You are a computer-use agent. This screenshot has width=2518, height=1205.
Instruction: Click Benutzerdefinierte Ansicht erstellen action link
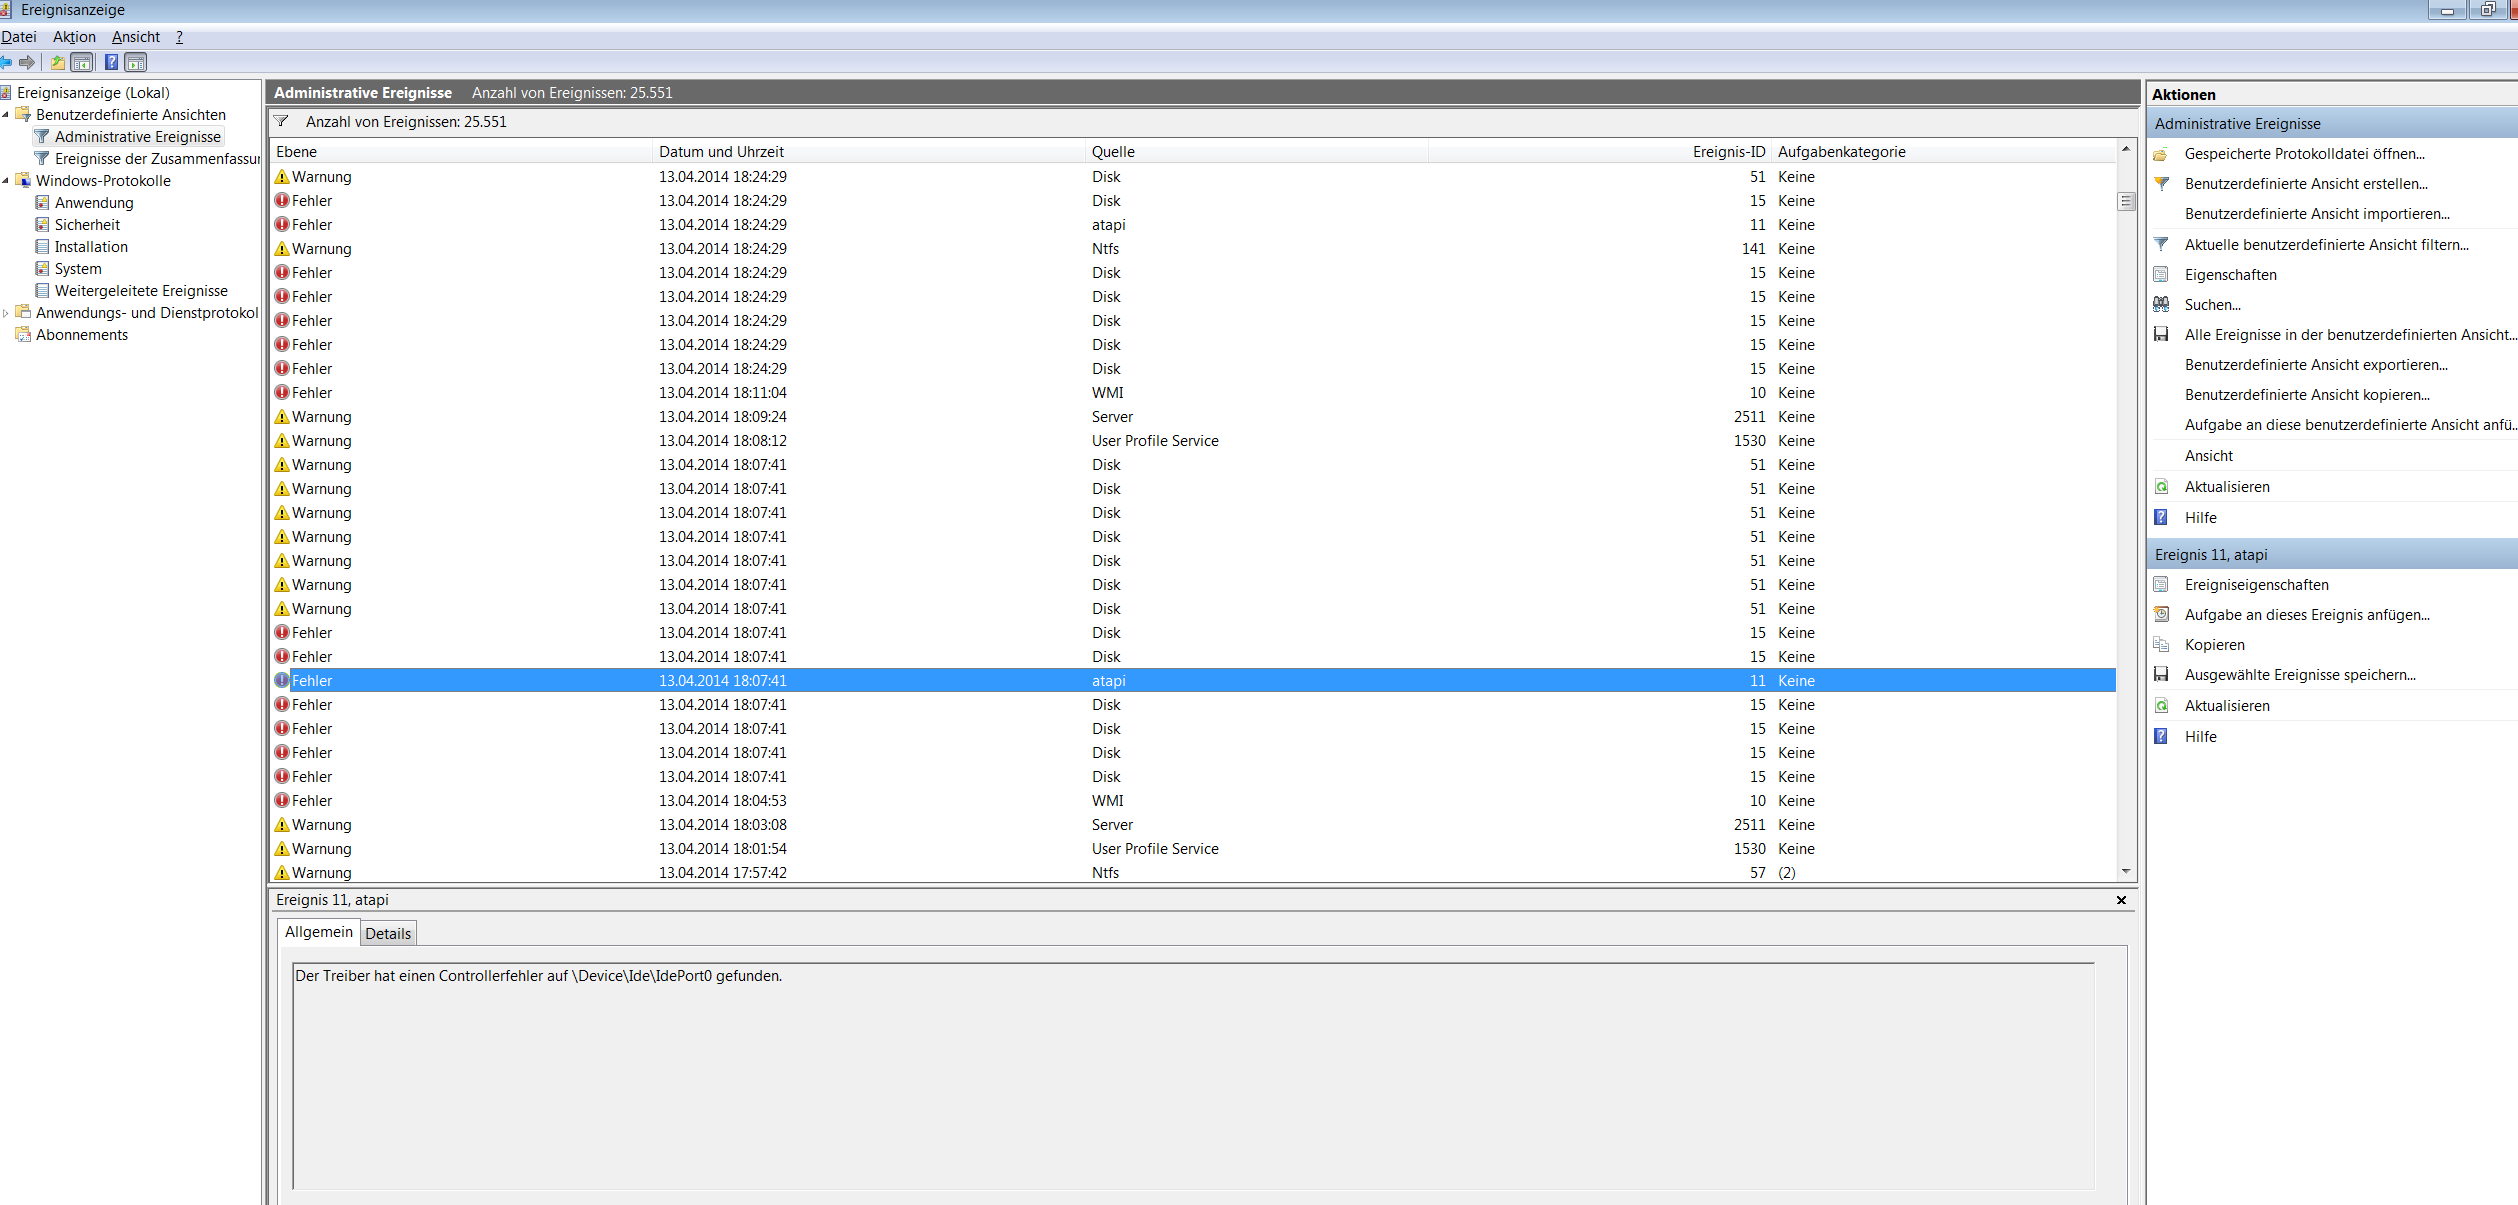tap(2305, 184)
